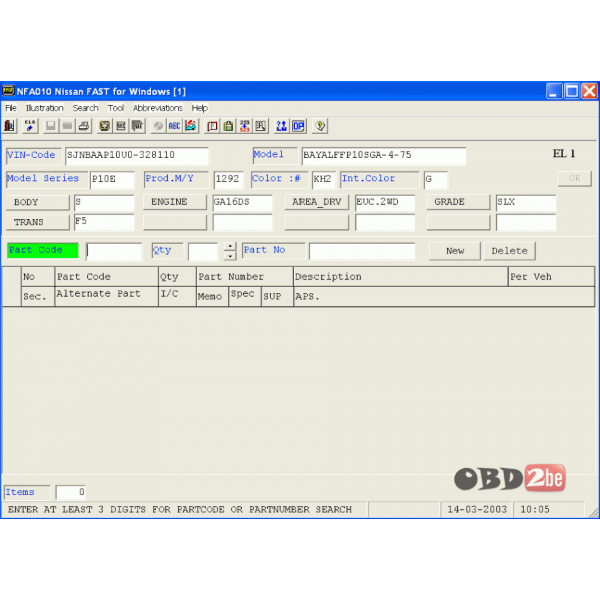Click the date 14-03-2003 in status bar
Image resolution: width=600 pixels, height=600 pixels.
click(x=477, y=510)
